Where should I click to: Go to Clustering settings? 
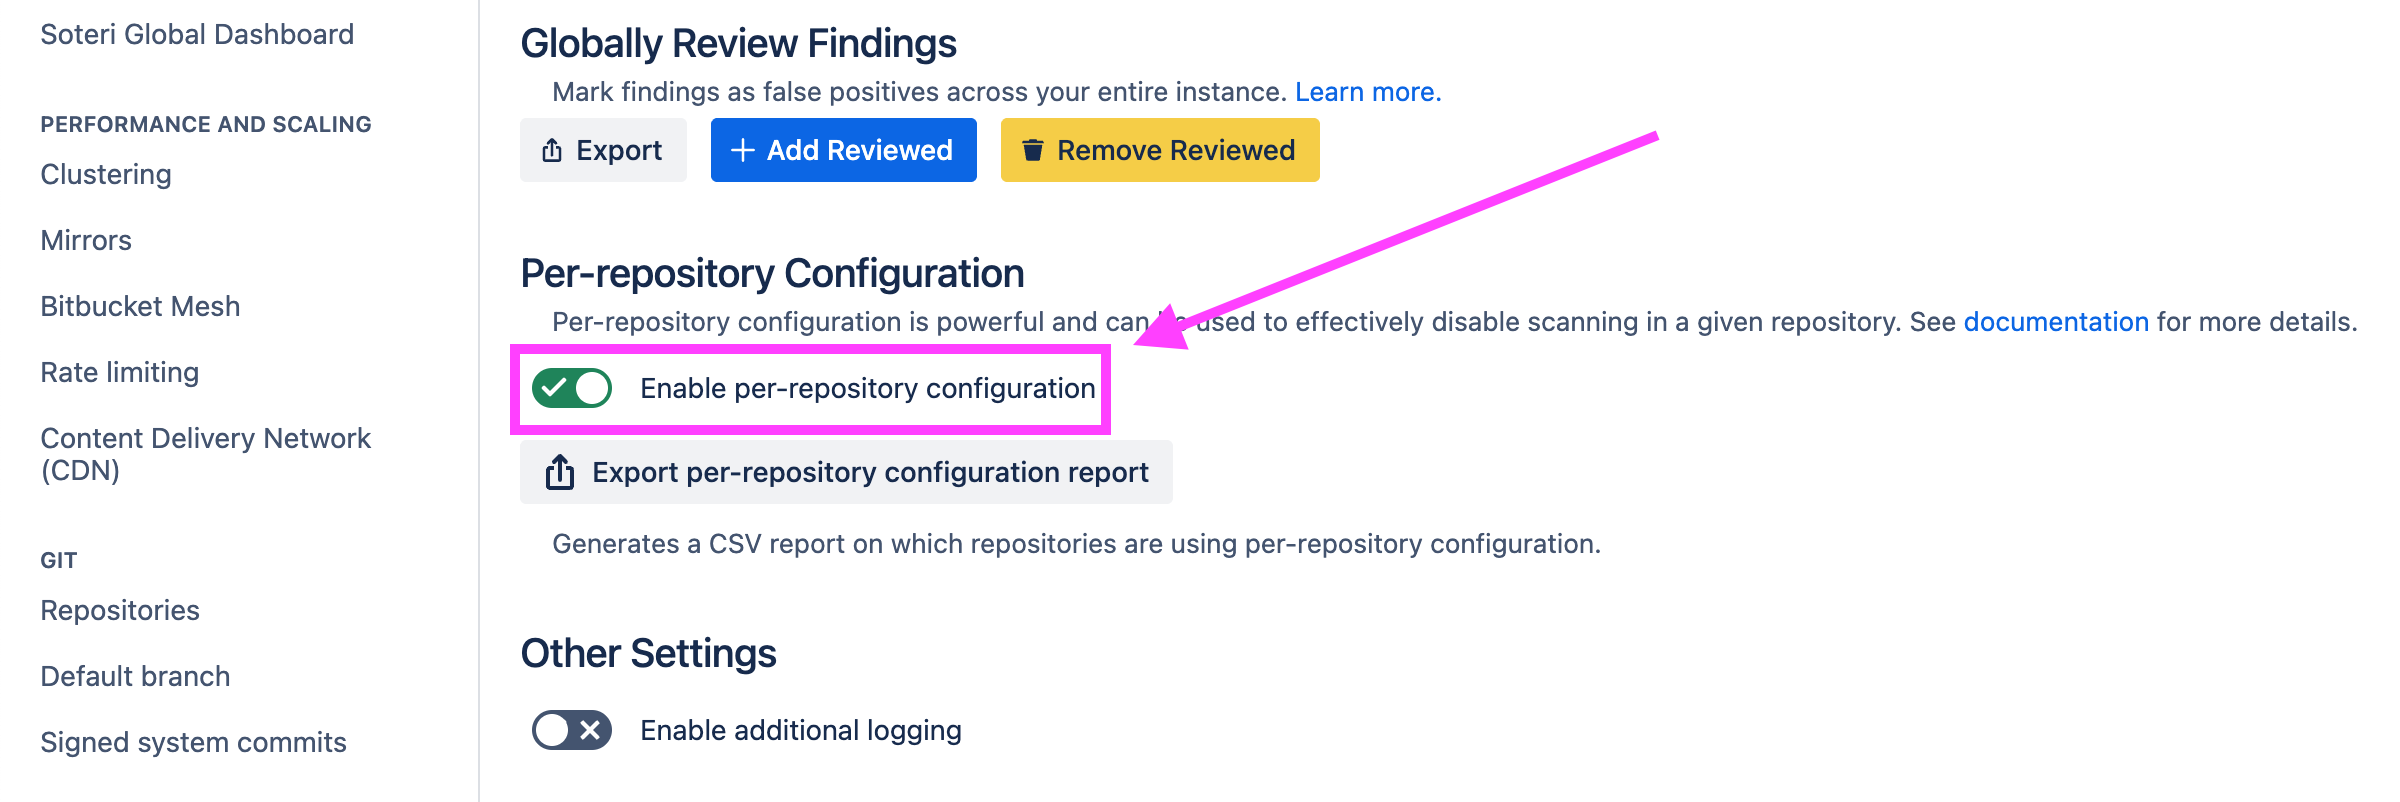(106, 174)
